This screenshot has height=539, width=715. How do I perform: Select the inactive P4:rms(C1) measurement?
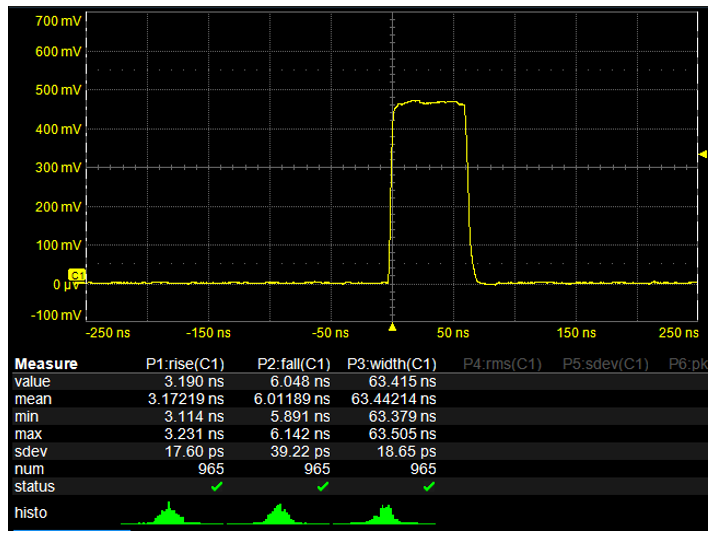point(502,364)
